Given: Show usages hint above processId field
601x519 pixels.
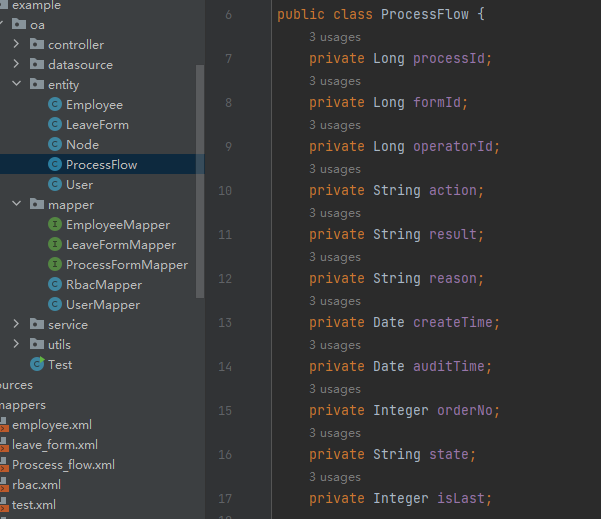Looking at the screenshot, I should click(x=334, y=37).
